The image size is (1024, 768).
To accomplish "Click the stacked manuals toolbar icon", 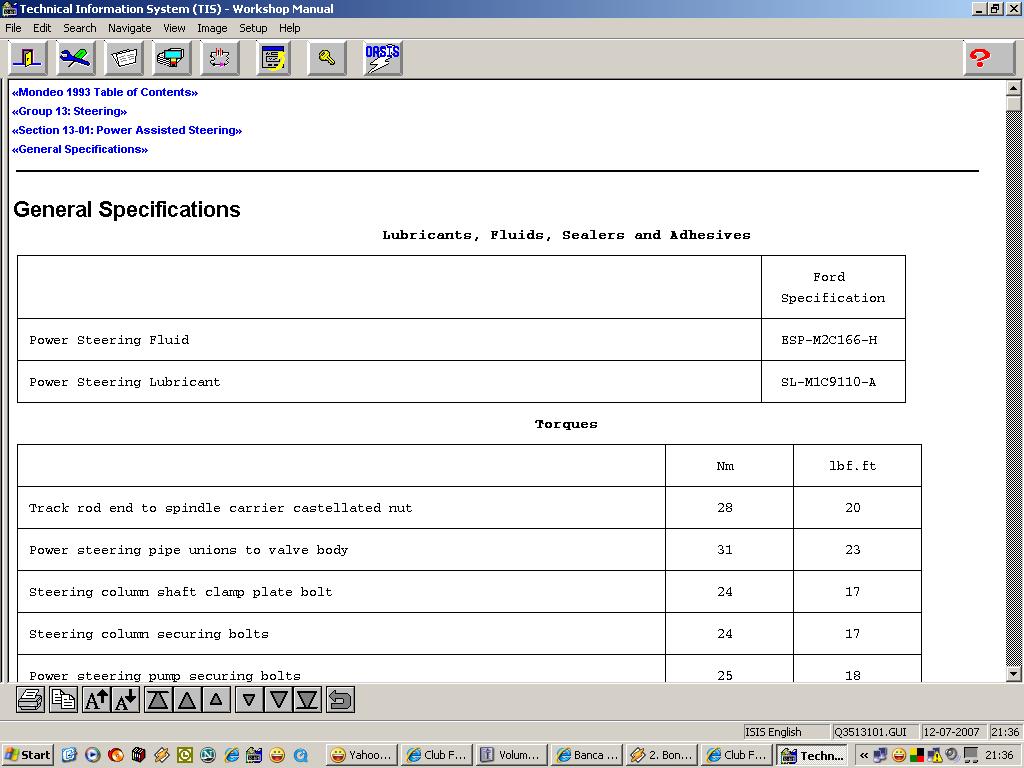I will (172, 58).
